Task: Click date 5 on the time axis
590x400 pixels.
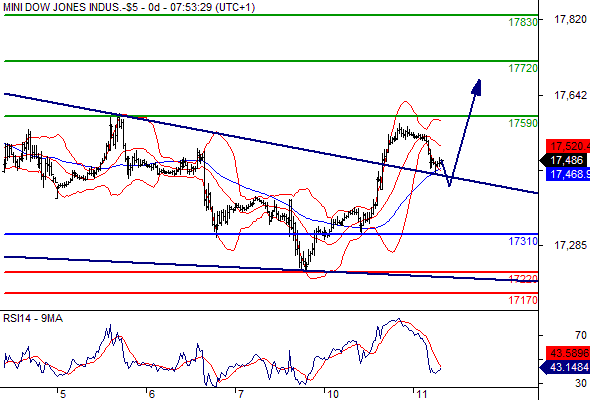Action: tap(63, 394)
